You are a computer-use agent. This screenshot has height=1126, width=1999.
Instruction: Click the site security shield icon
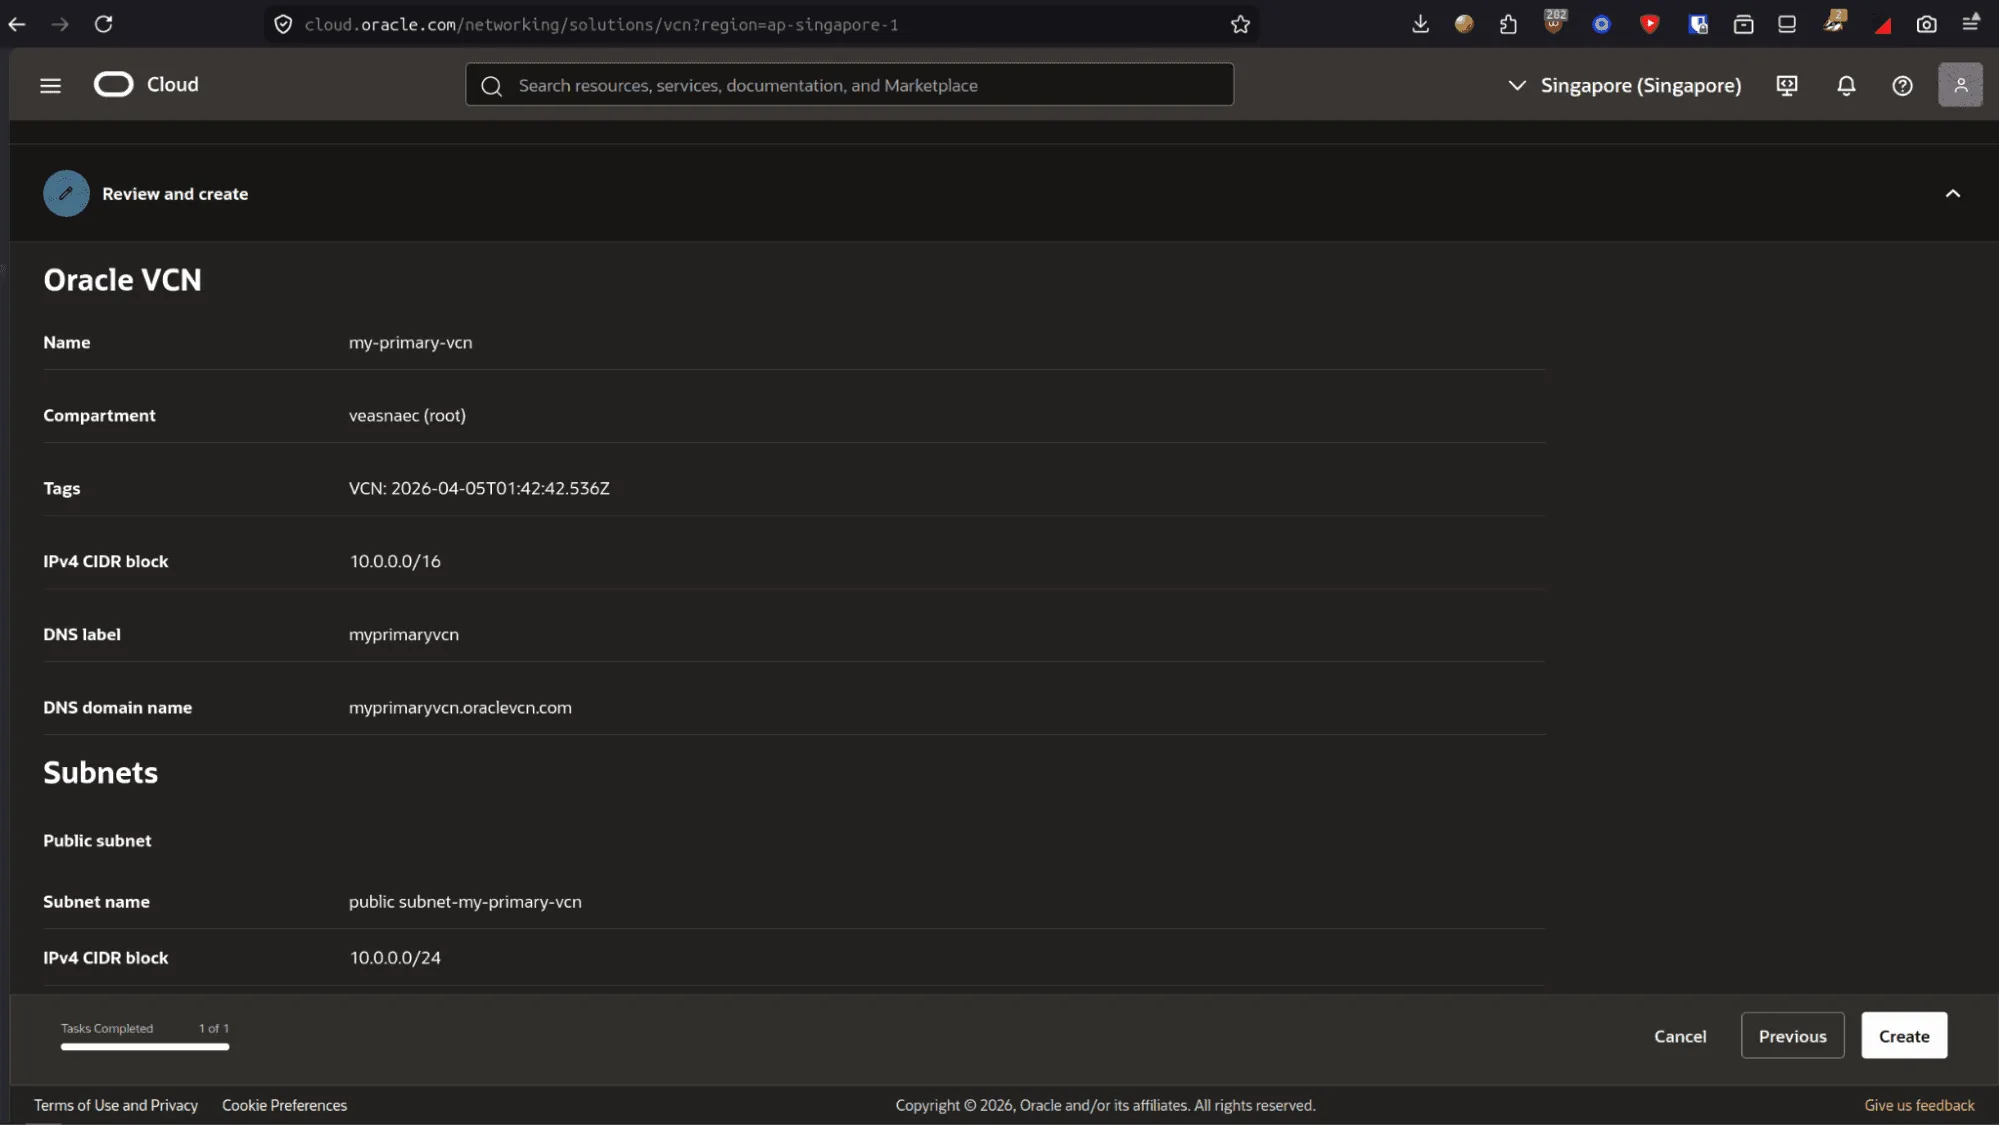click(283, 24)
